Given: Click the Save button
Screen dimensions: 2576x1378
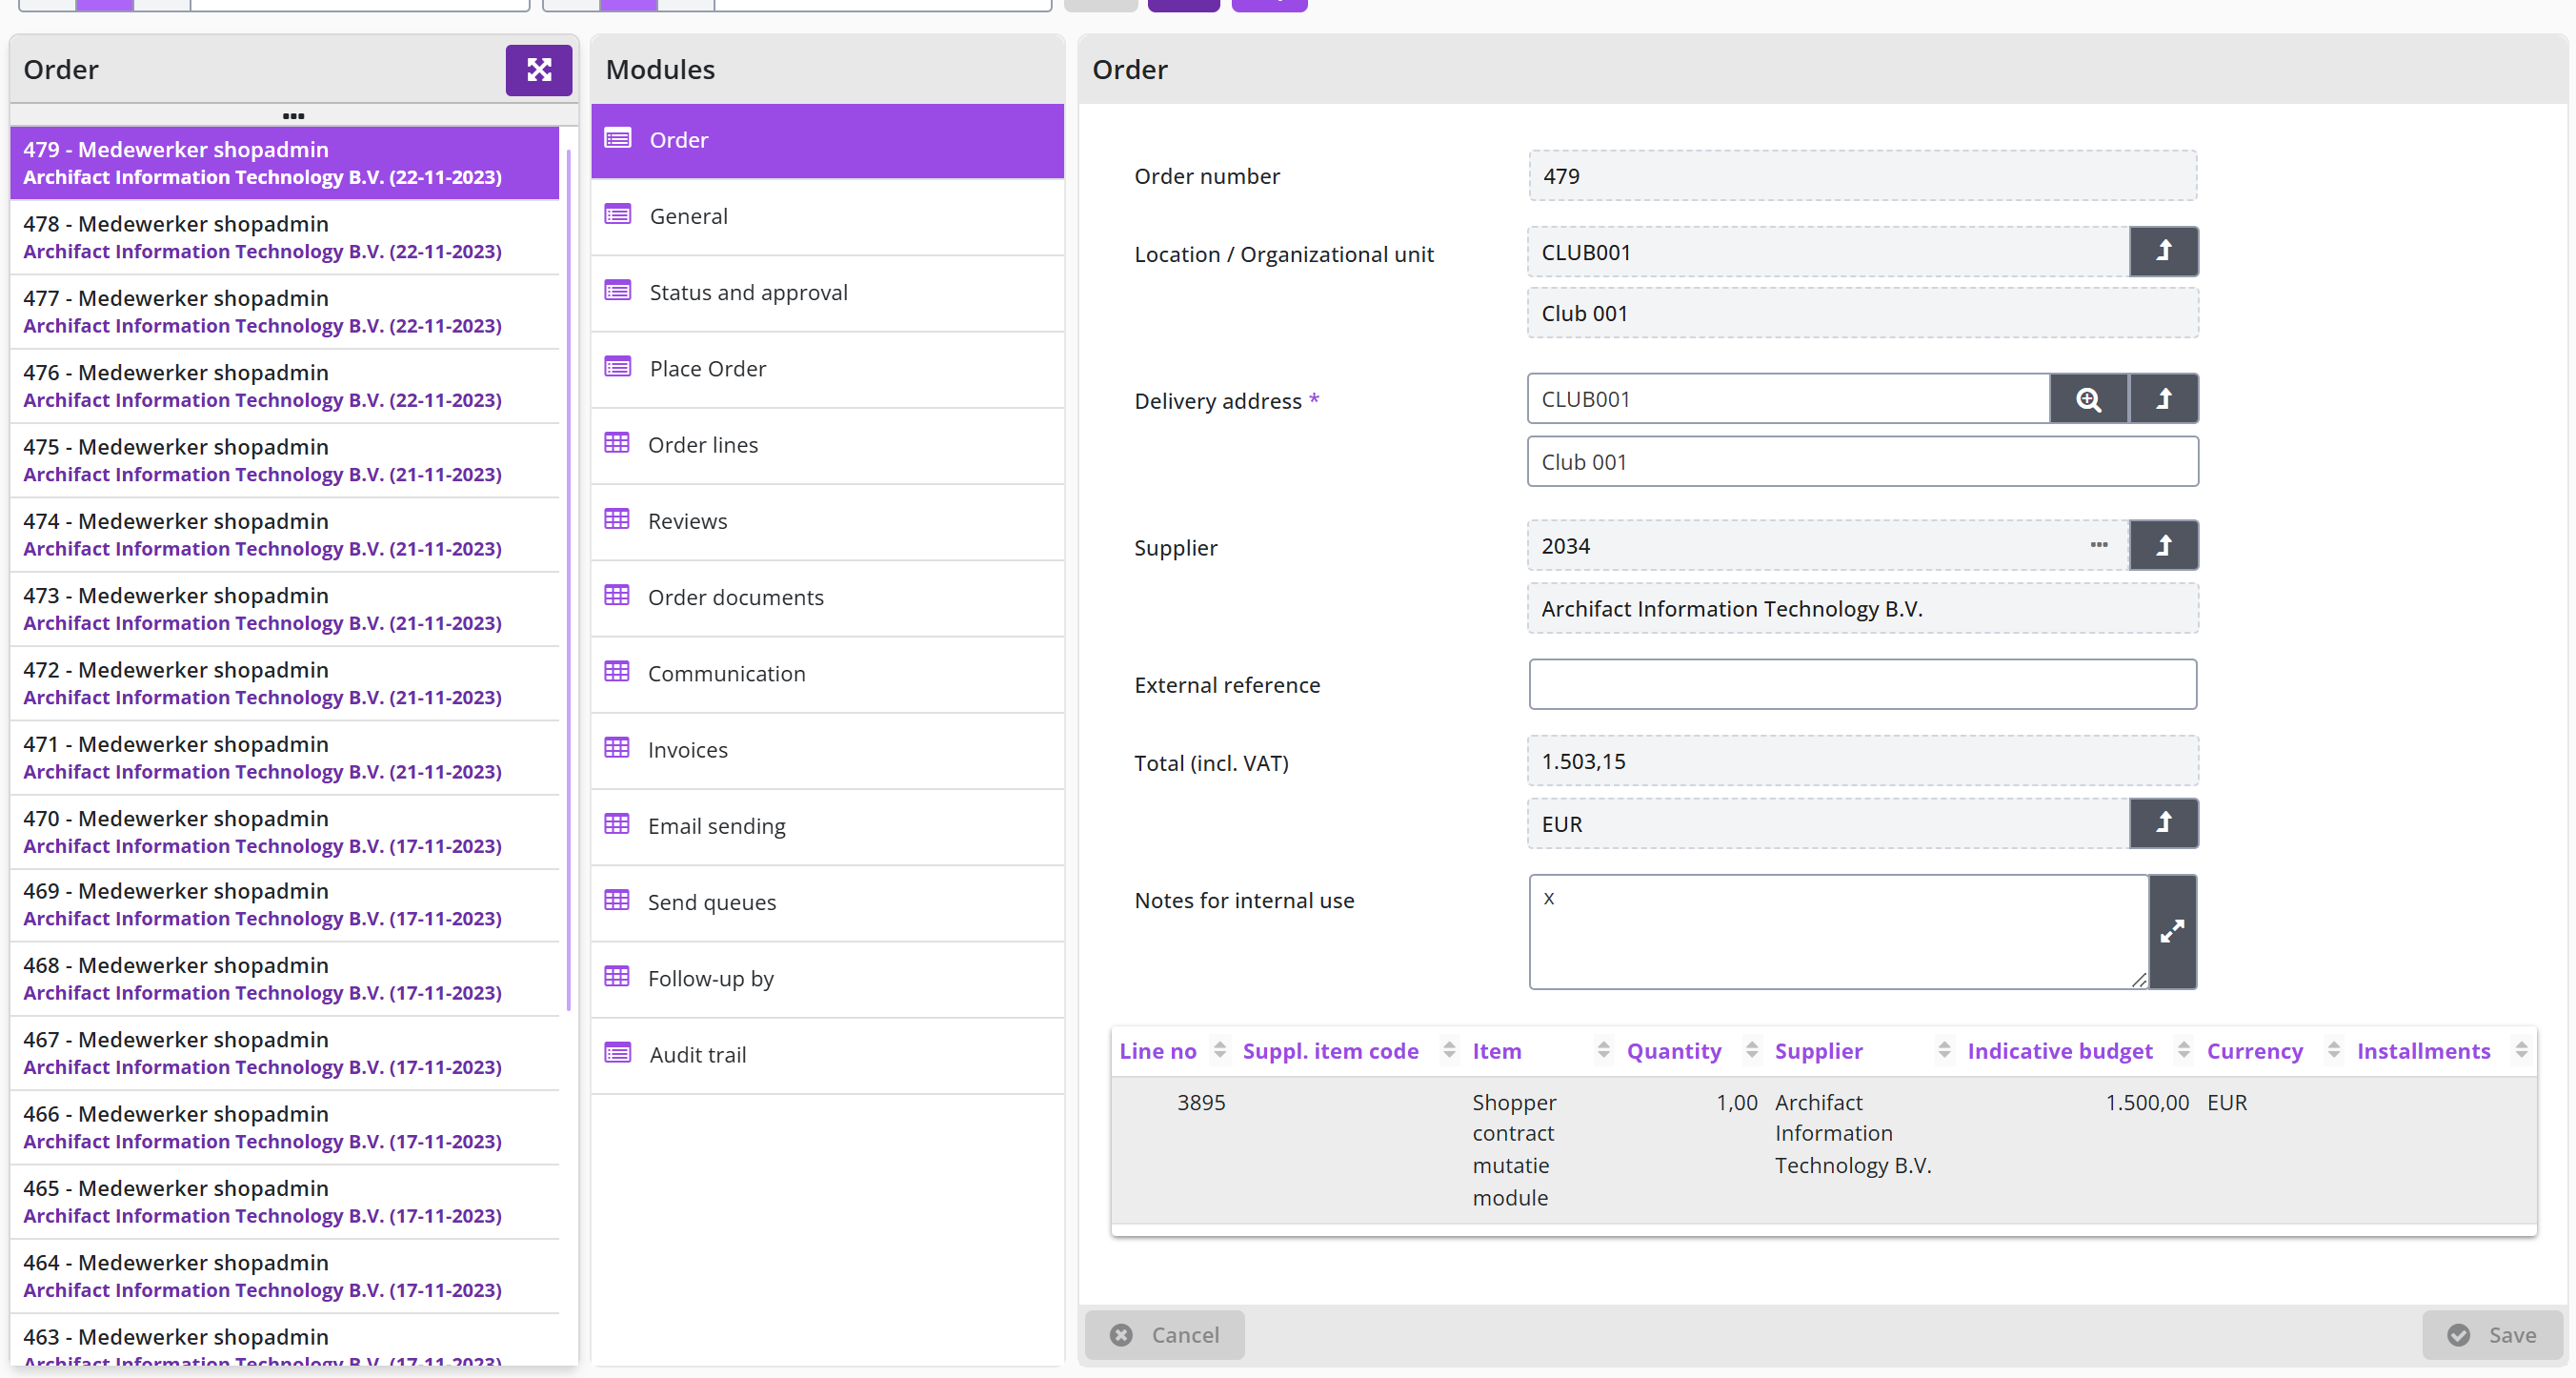Looking at the screenshot, I should tap(2492, 1335).
